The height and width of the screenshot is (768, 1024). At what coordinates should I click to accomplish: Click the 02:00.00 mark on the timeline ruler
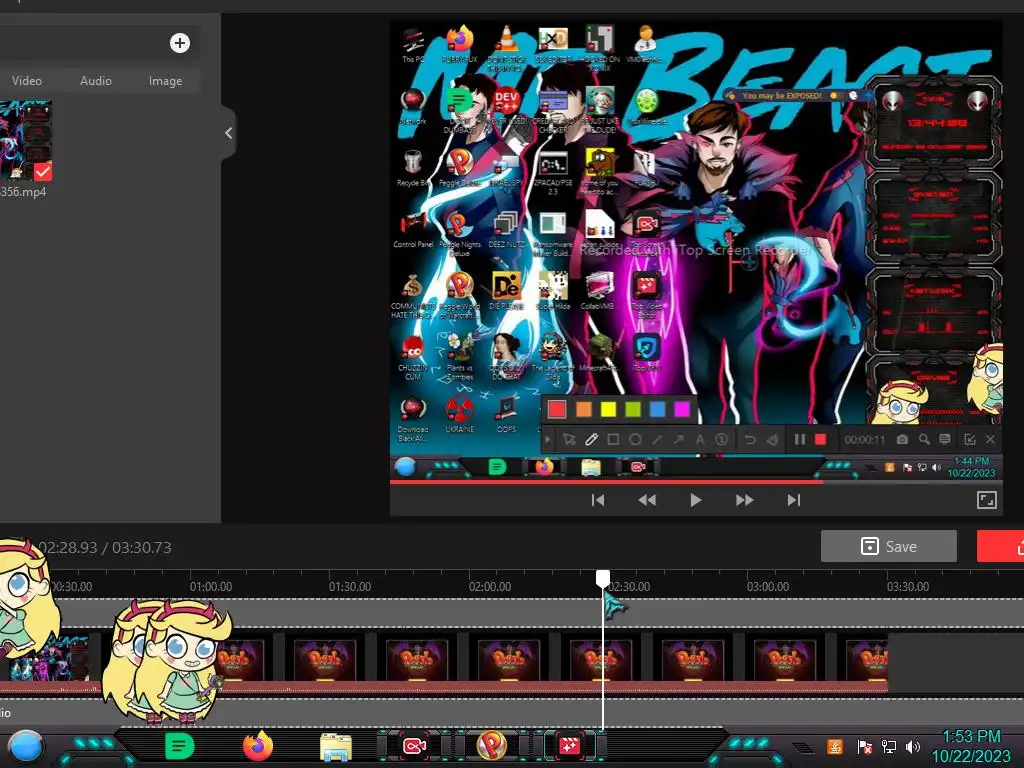[490, 586]
